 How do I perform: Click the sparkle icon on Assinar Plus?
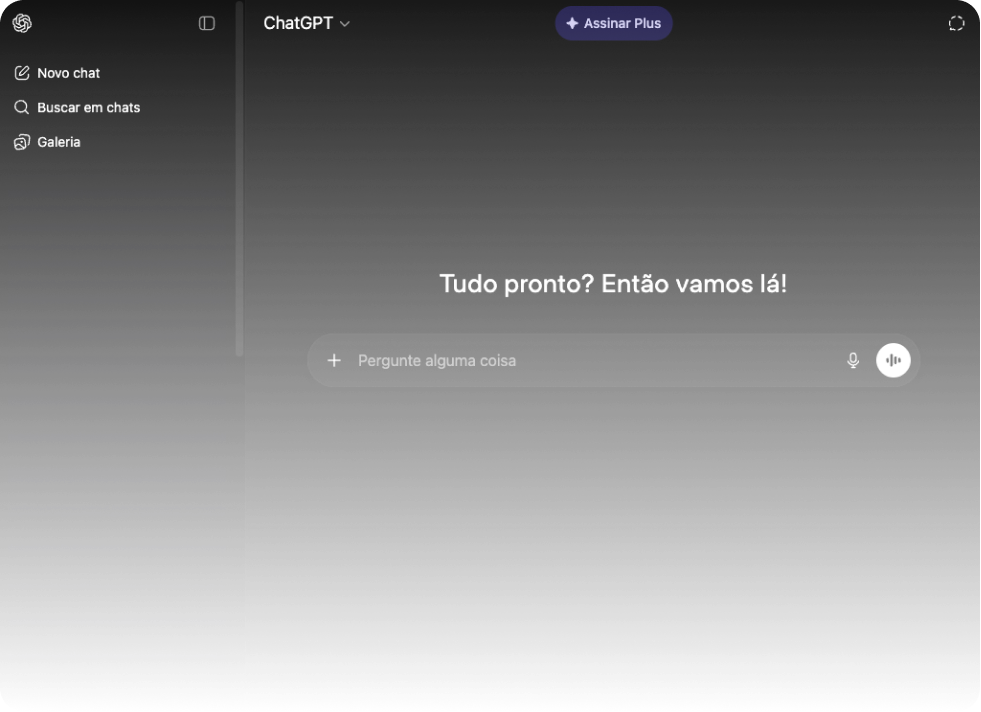pos(572,23)
